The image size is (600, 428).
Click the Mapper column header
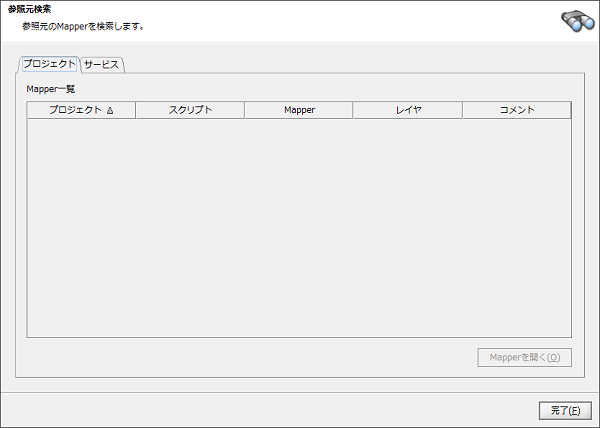point(298,110)
